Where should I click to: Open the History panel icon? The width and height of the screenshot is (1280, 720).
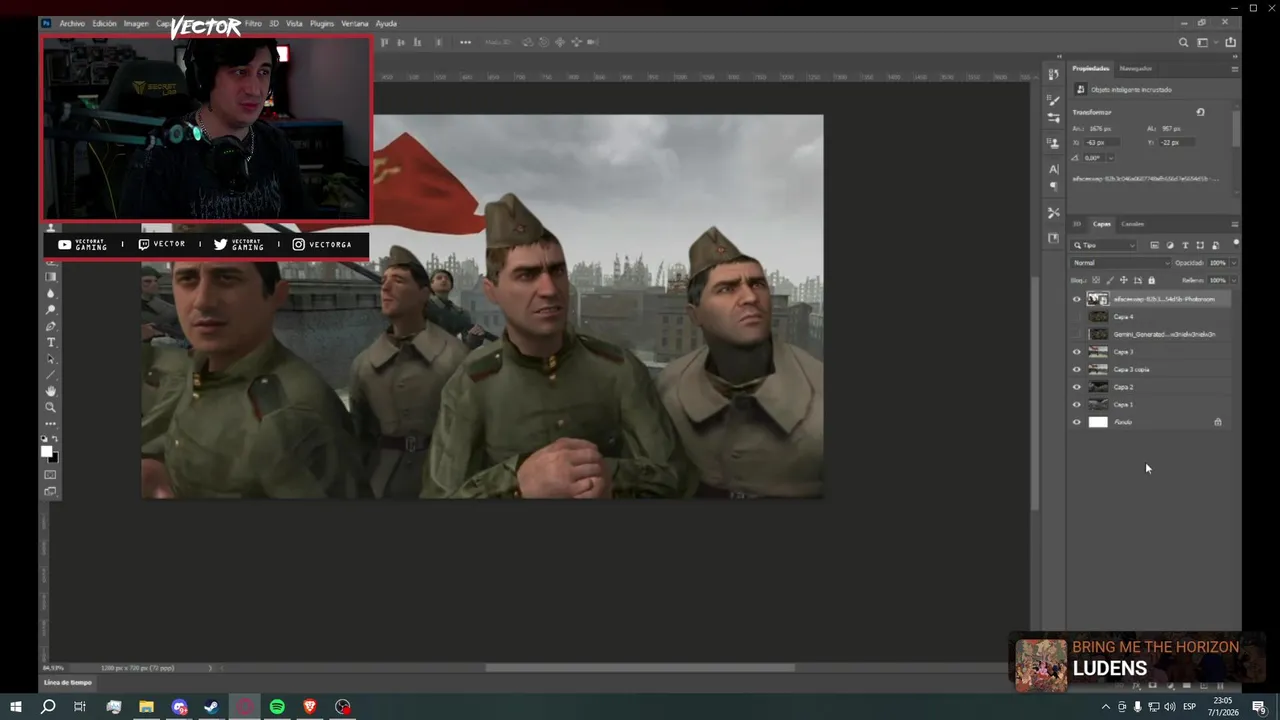[x=1053, y=75]
